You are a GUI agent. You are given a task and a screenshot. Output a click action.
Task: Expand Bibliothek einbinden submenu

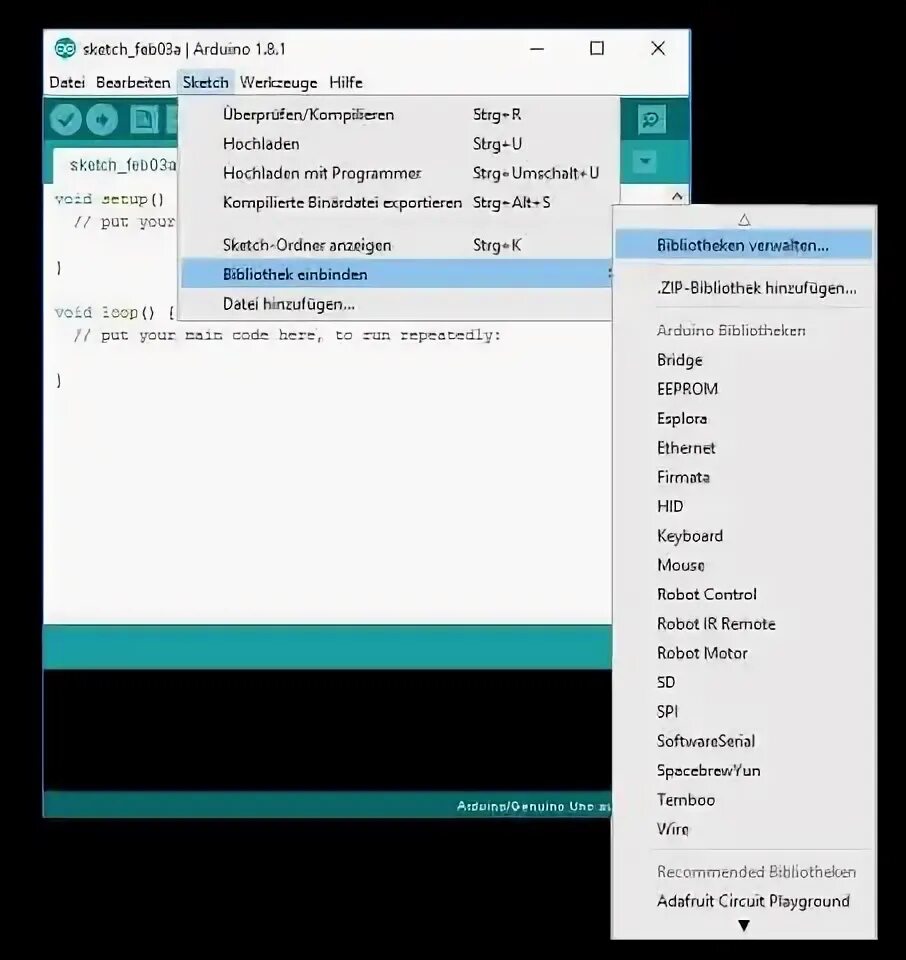(395, 274)
